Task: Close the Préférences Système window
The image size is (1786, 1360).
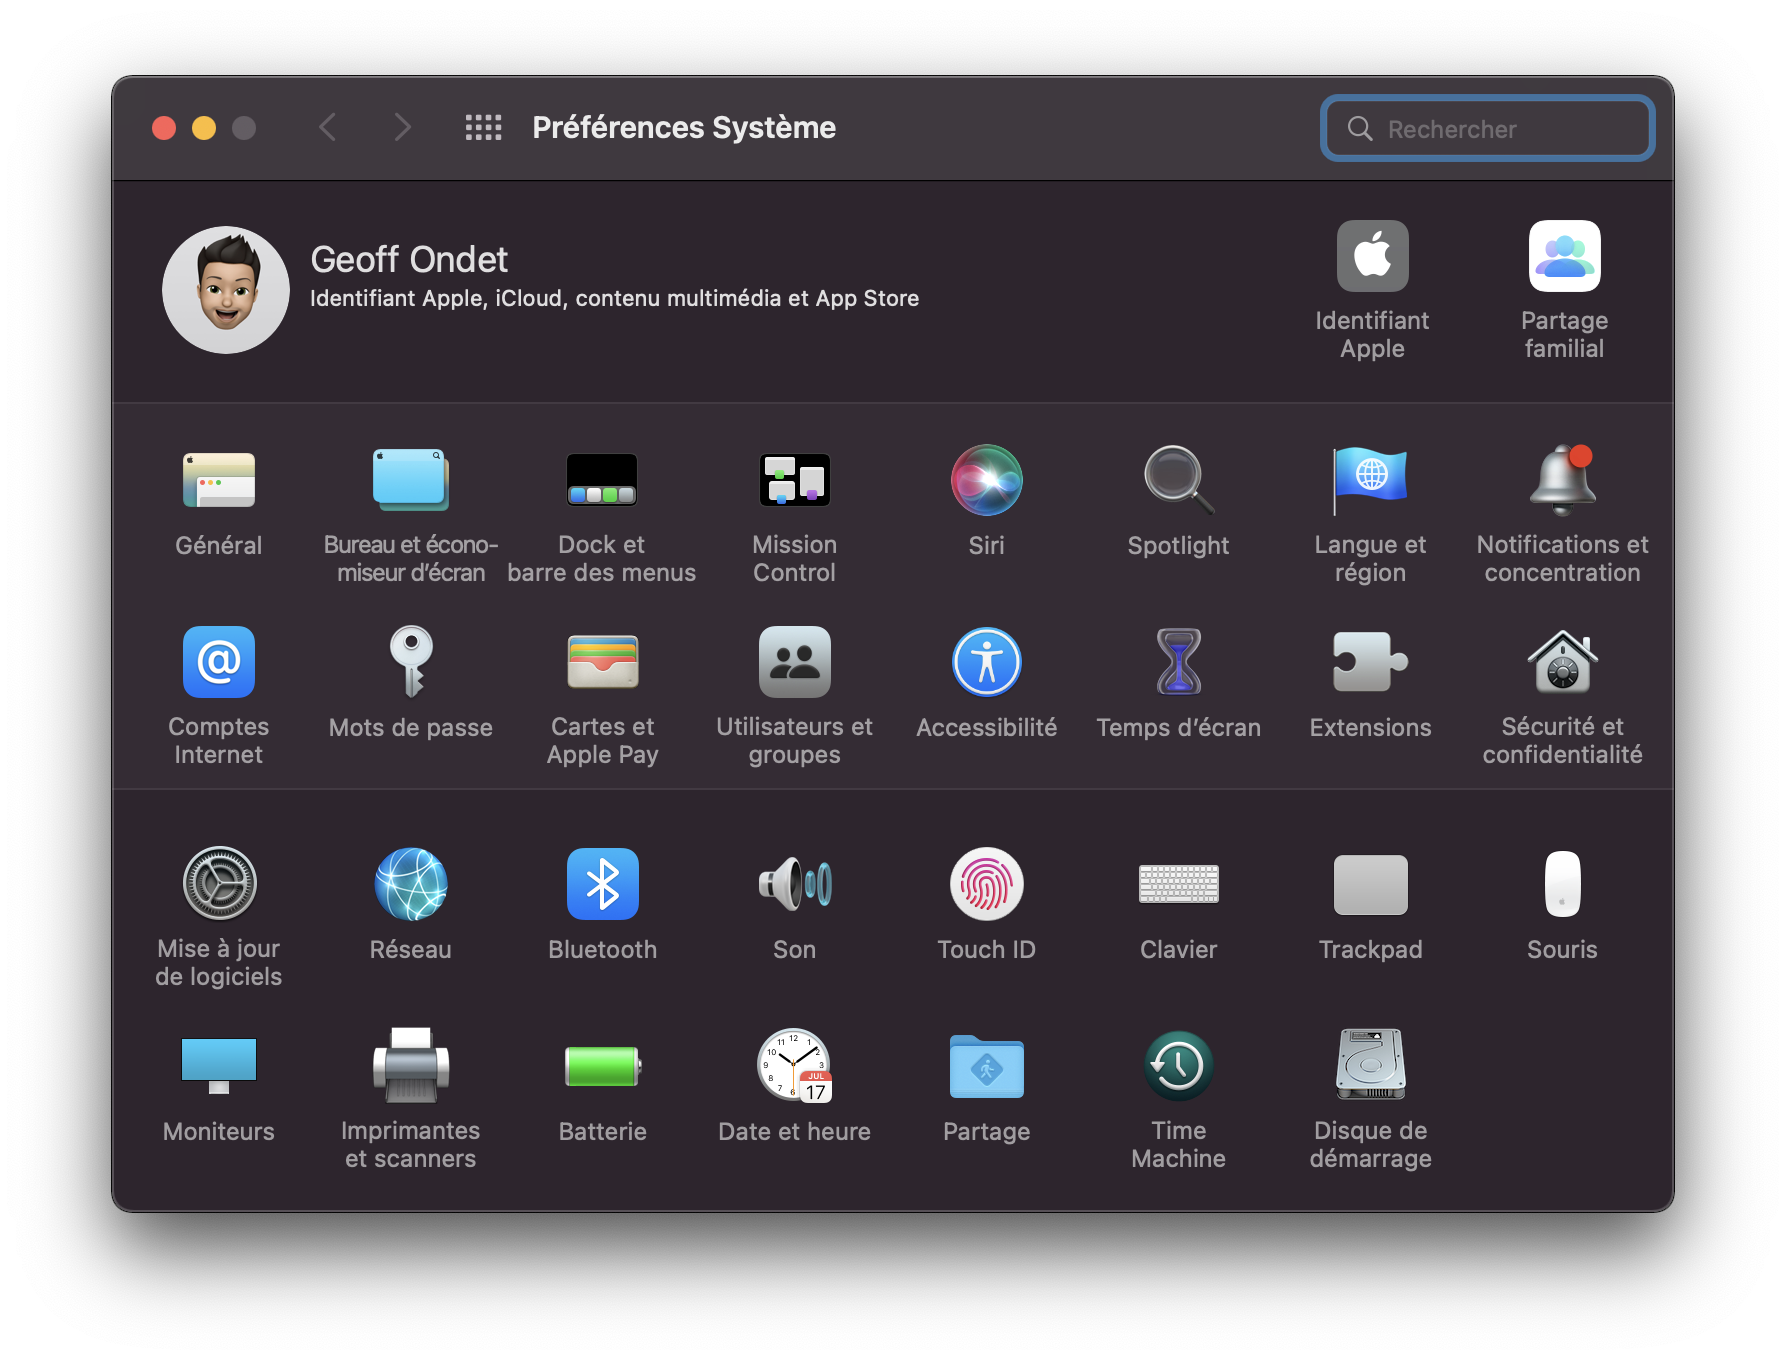Action: (x=164, y=128)
